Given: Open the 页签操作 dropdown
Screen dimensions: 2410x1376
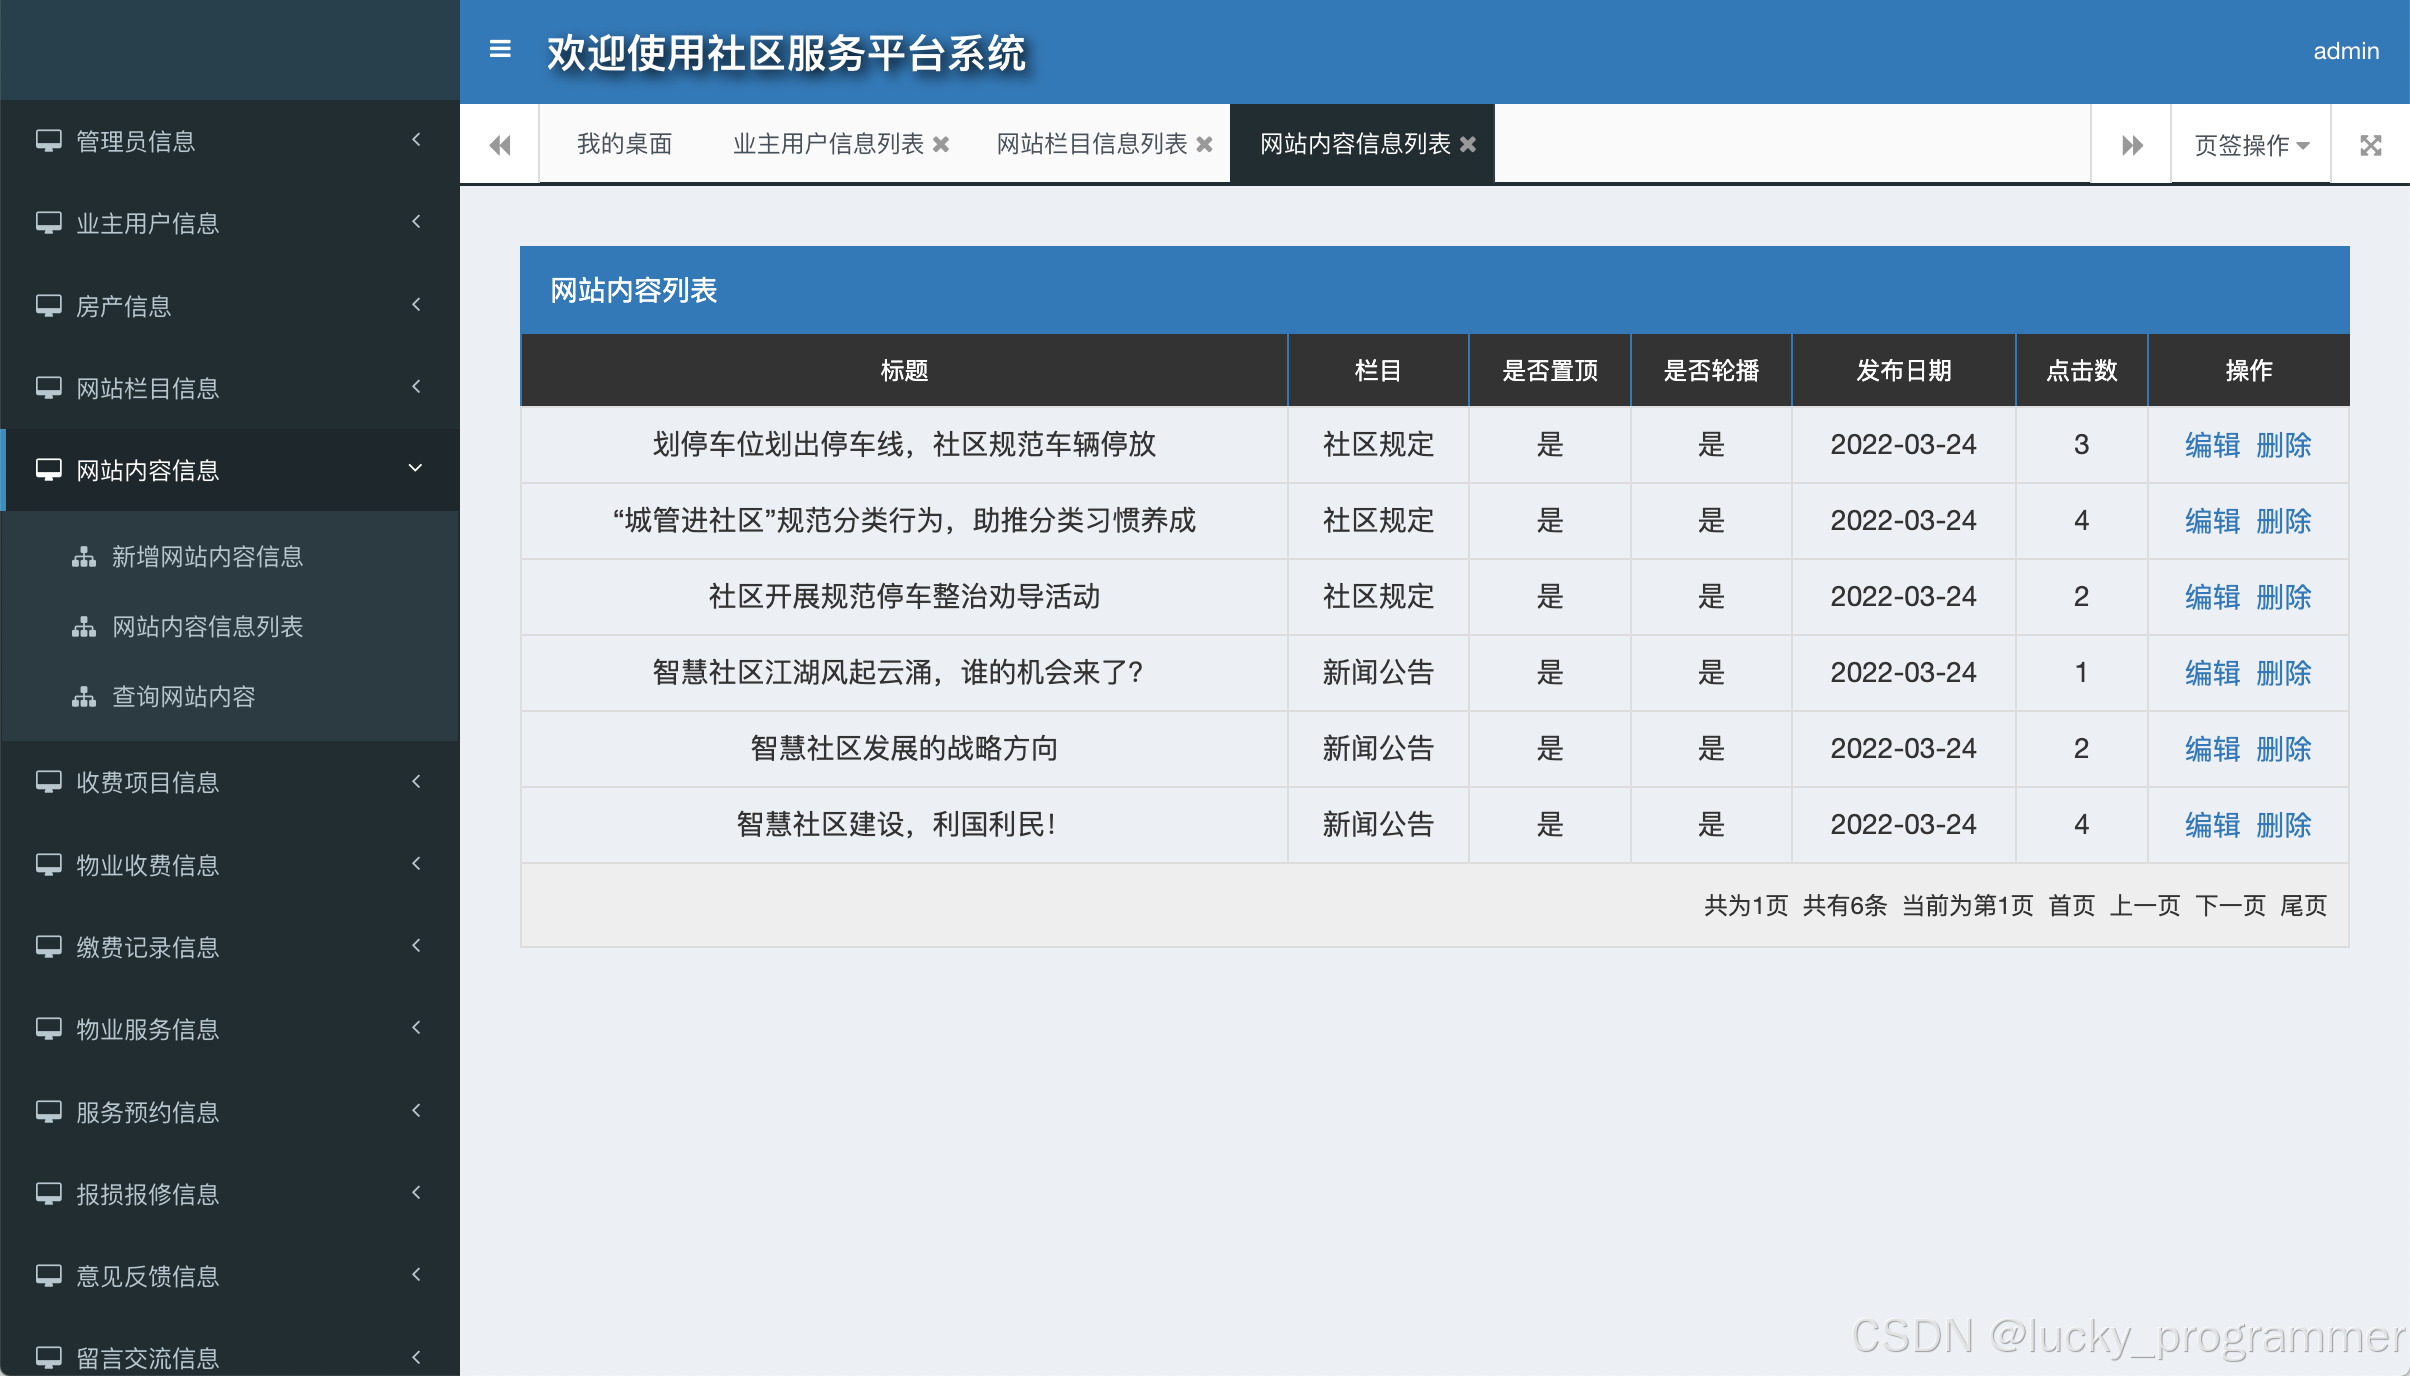Looking at the screenshot, I should tap(2250, 145).
